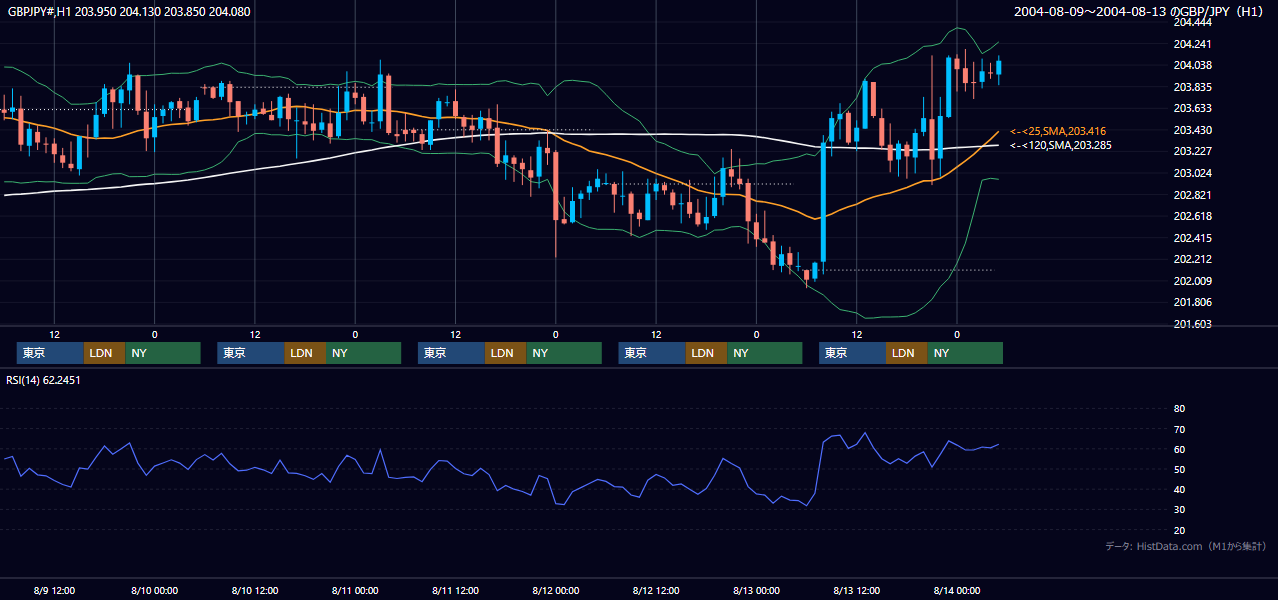Click the 203.633 price axis value

tap(1194, 109)
